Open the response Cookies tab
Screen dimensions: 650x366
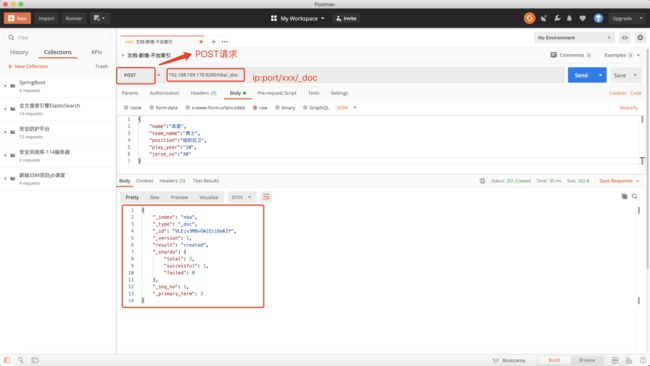pos(145,181)
